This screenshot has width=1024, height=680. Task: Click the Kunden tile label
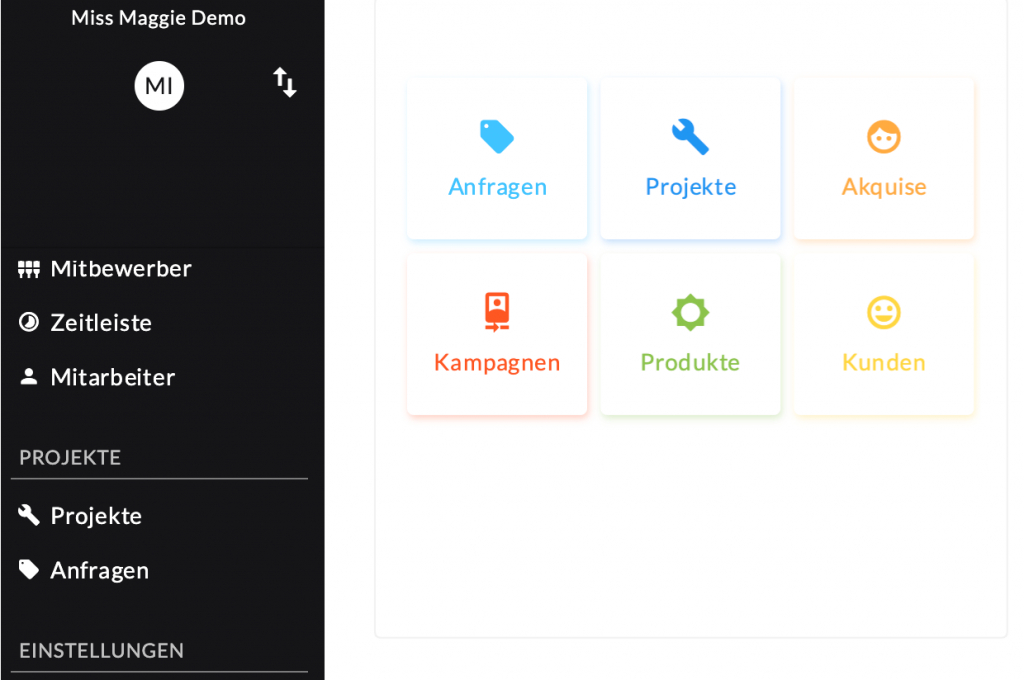click(x=884, y=362)
